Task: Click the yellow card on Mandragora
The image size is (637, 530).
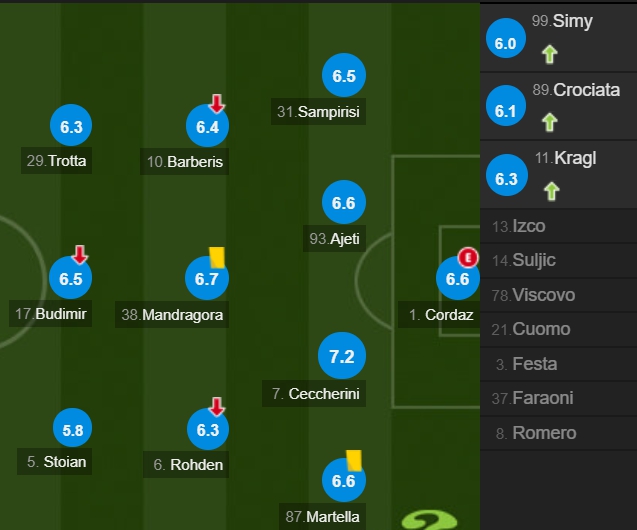Action: click(217, 257)
